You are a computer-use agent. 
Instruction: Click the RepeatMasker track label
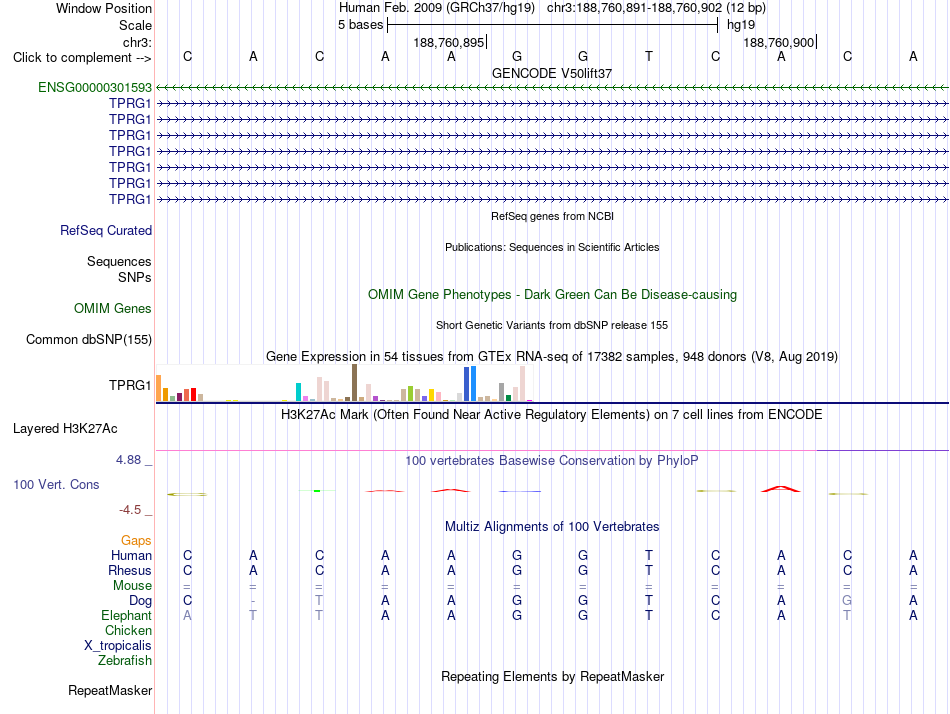[x=110, y=690]
